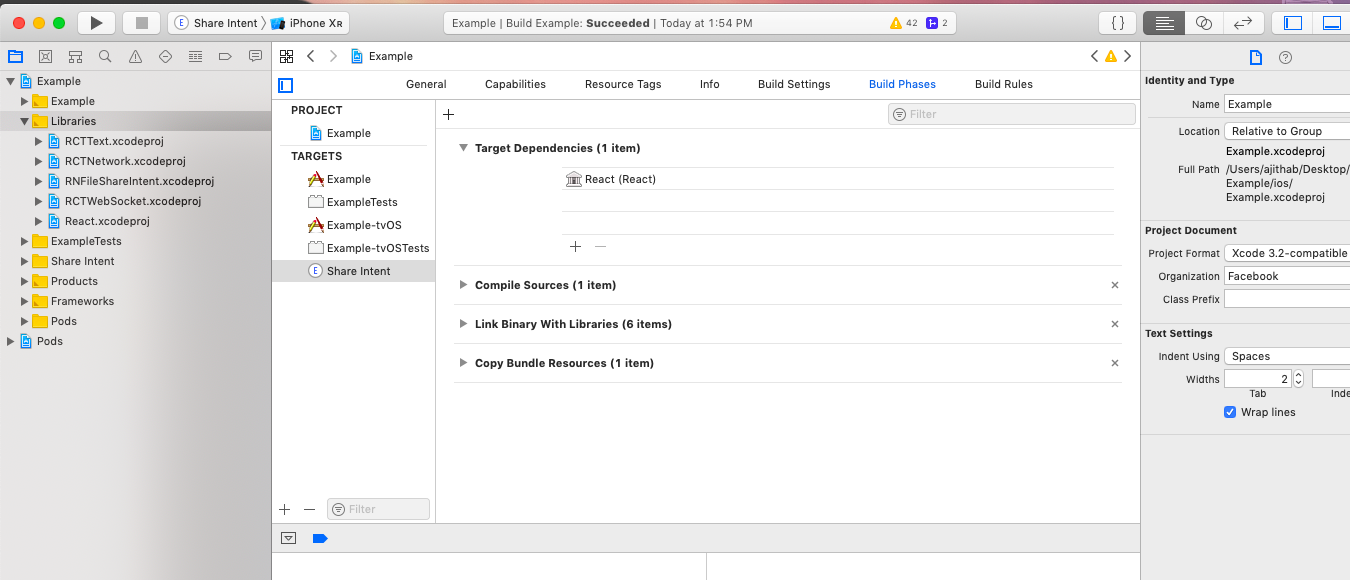
Task: Click the Stop button in toolbar
Action: click(141, 23)
